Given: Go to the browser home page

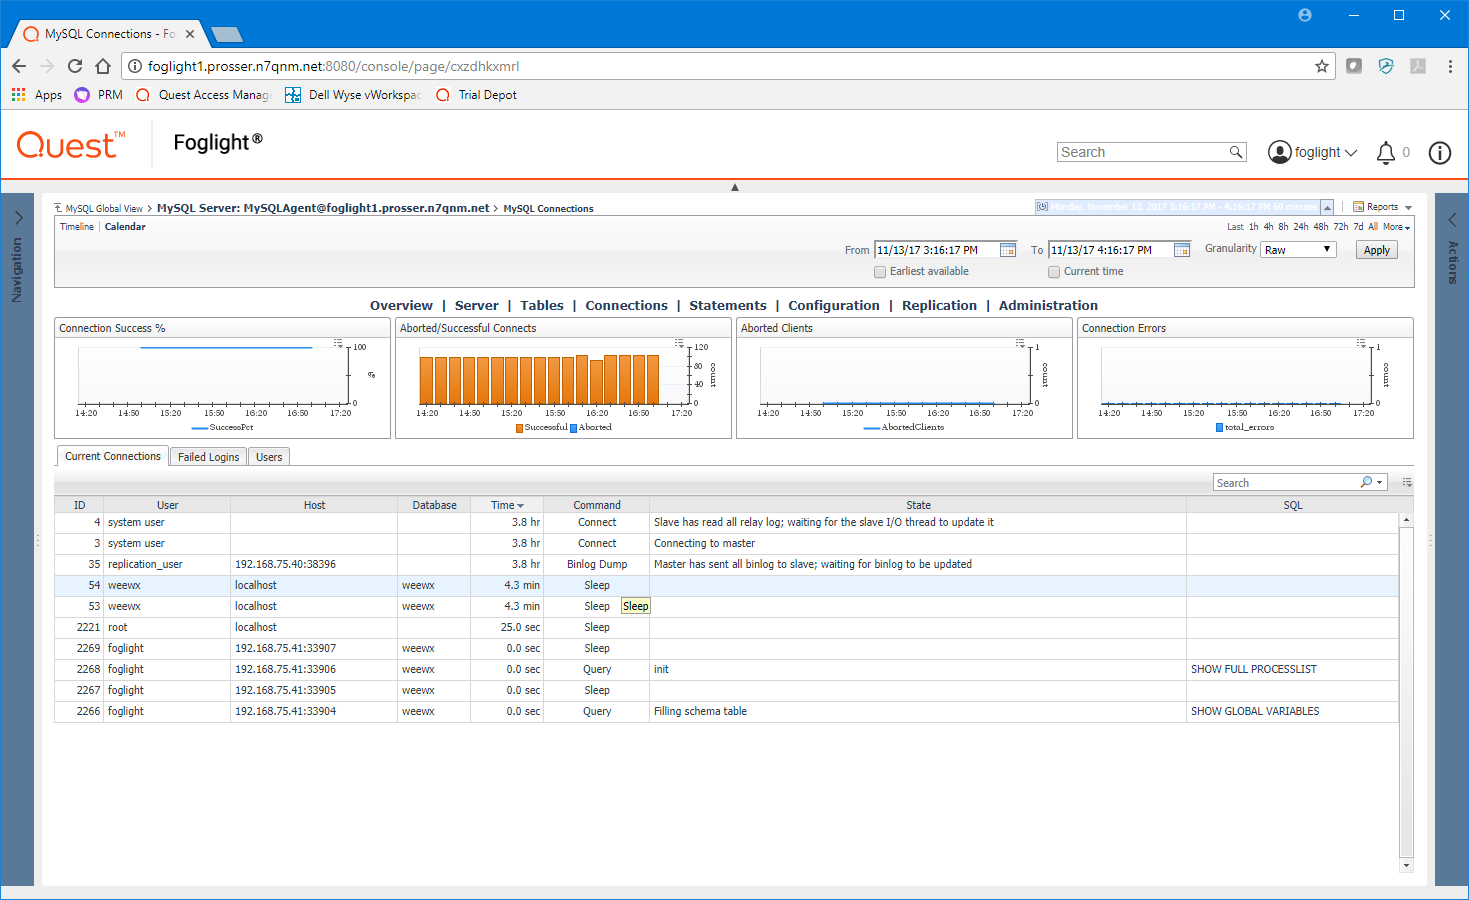Looking at the screenshot, I should [x=103, y=66].
